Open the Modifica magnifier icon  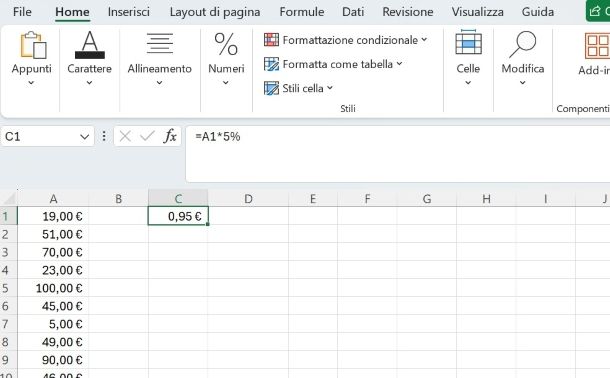point(522,44)
